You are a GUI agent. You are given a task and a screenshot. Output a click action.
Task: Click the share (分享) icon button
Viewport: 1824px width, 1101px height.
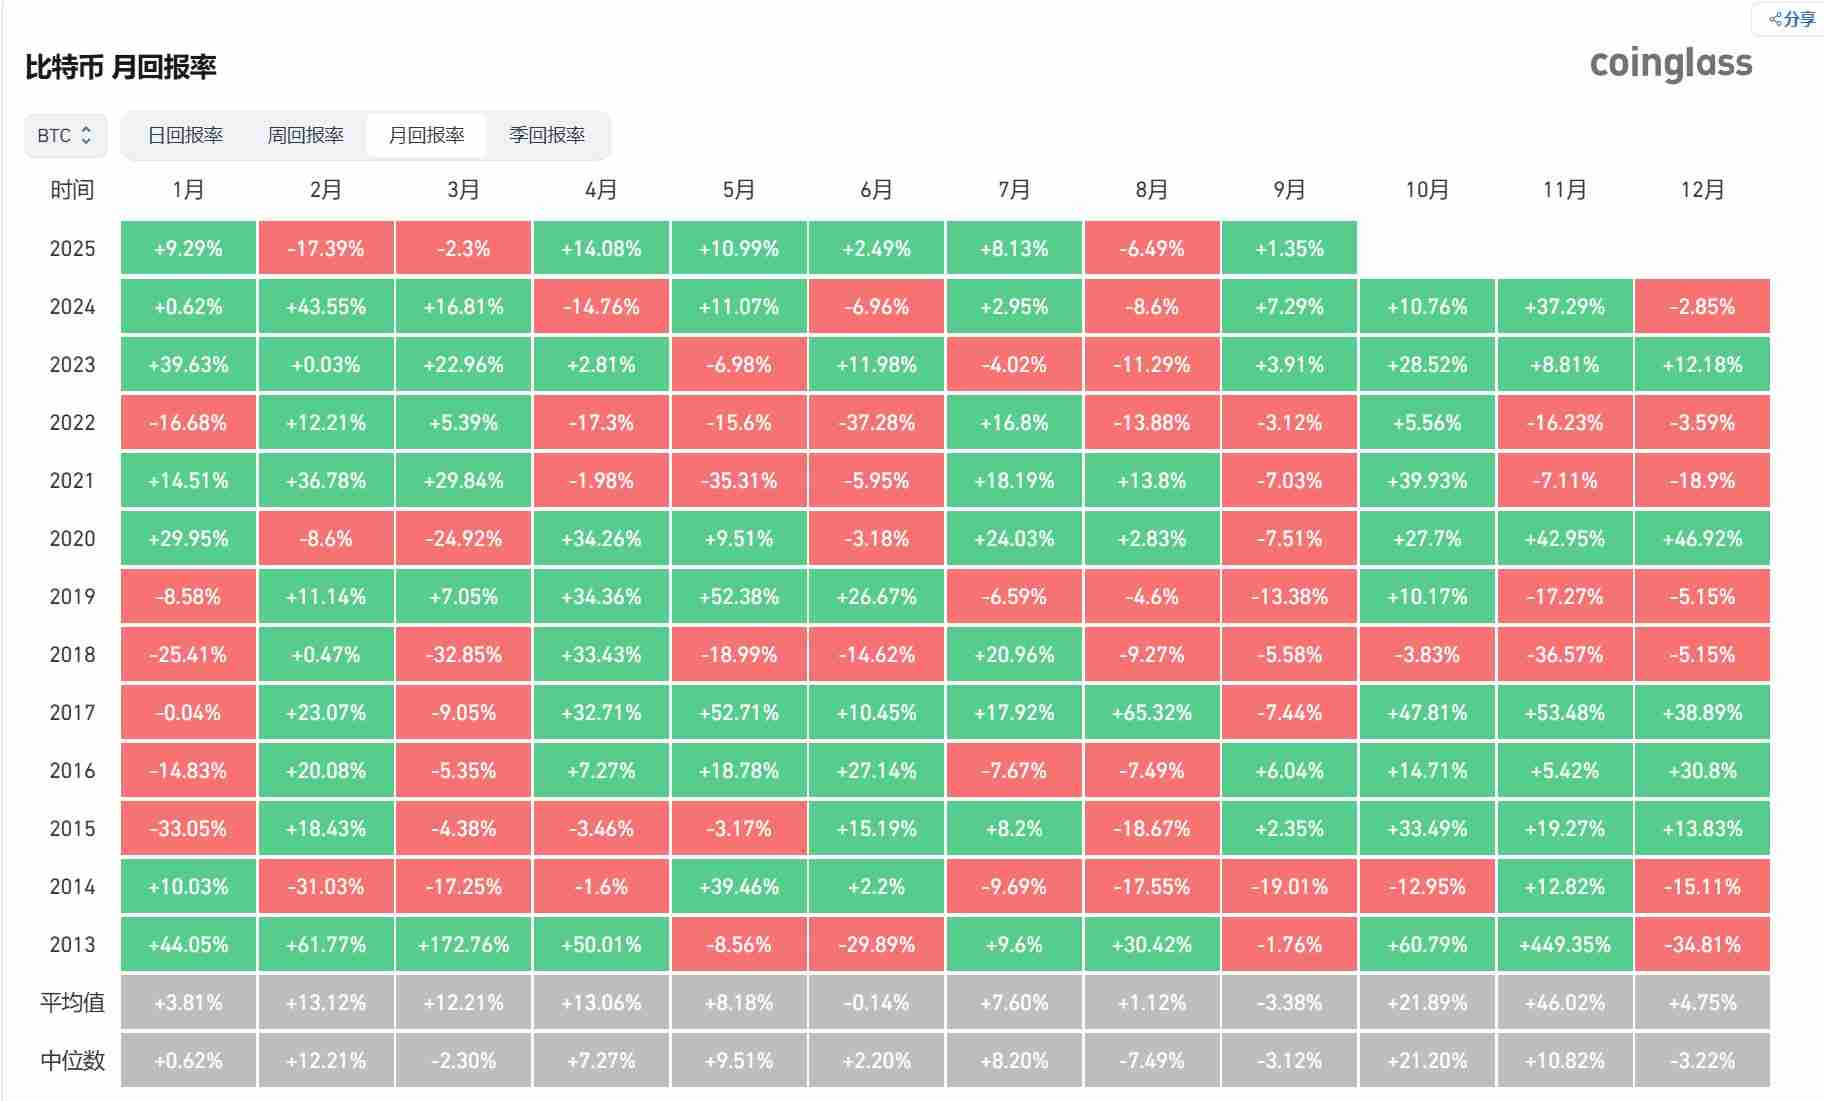1792,19
